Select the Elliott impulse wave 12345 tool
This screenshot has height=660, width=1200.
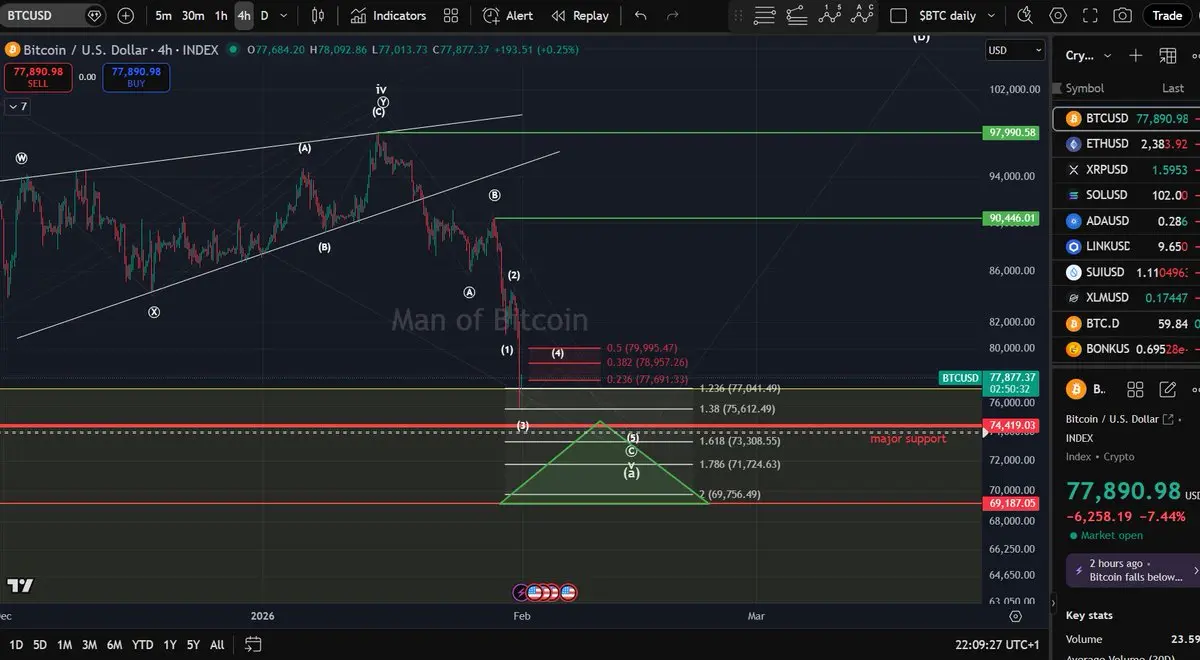click(829, 15)
